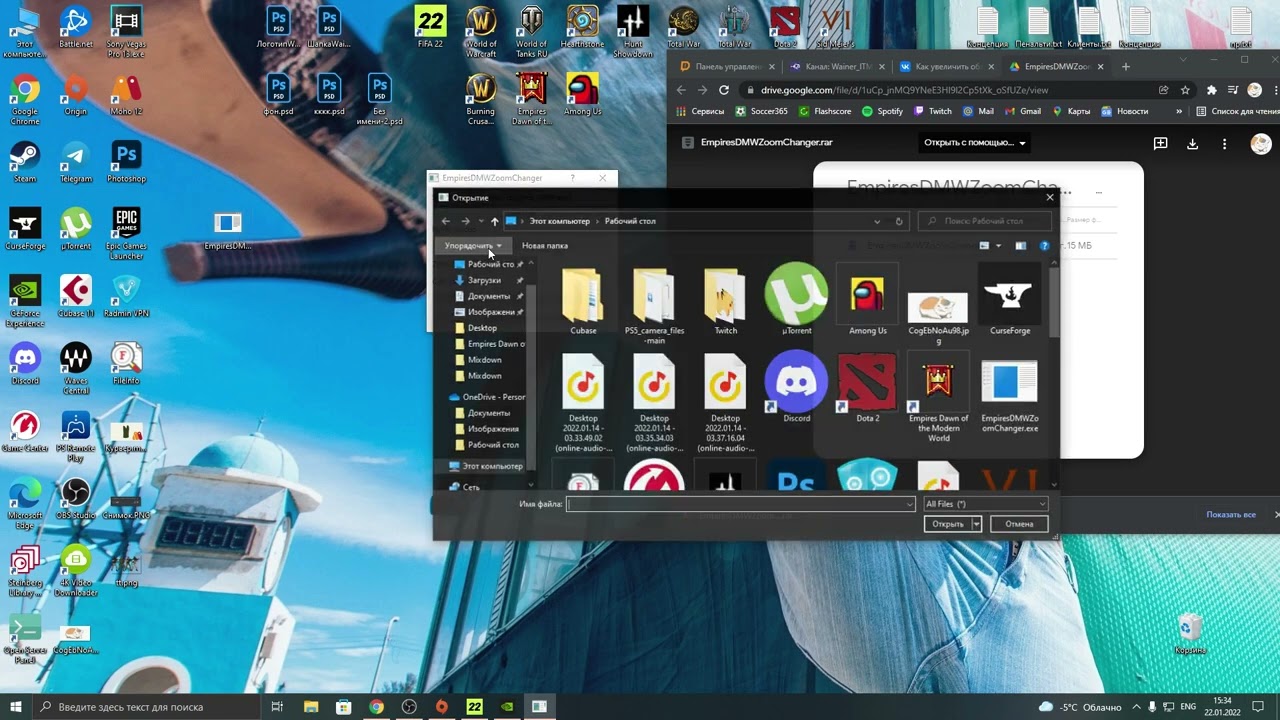This screenshot has height=720, width=1280.
Task: Open the Recycle Bin on desktop
Action: pyautogui.click(x=1190, y=634)
